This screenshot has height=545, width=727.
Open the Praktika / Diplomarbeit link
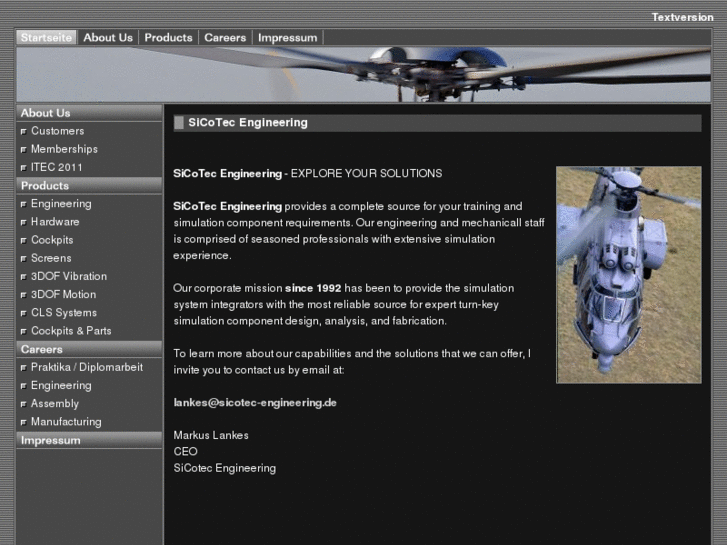(87, 367)
